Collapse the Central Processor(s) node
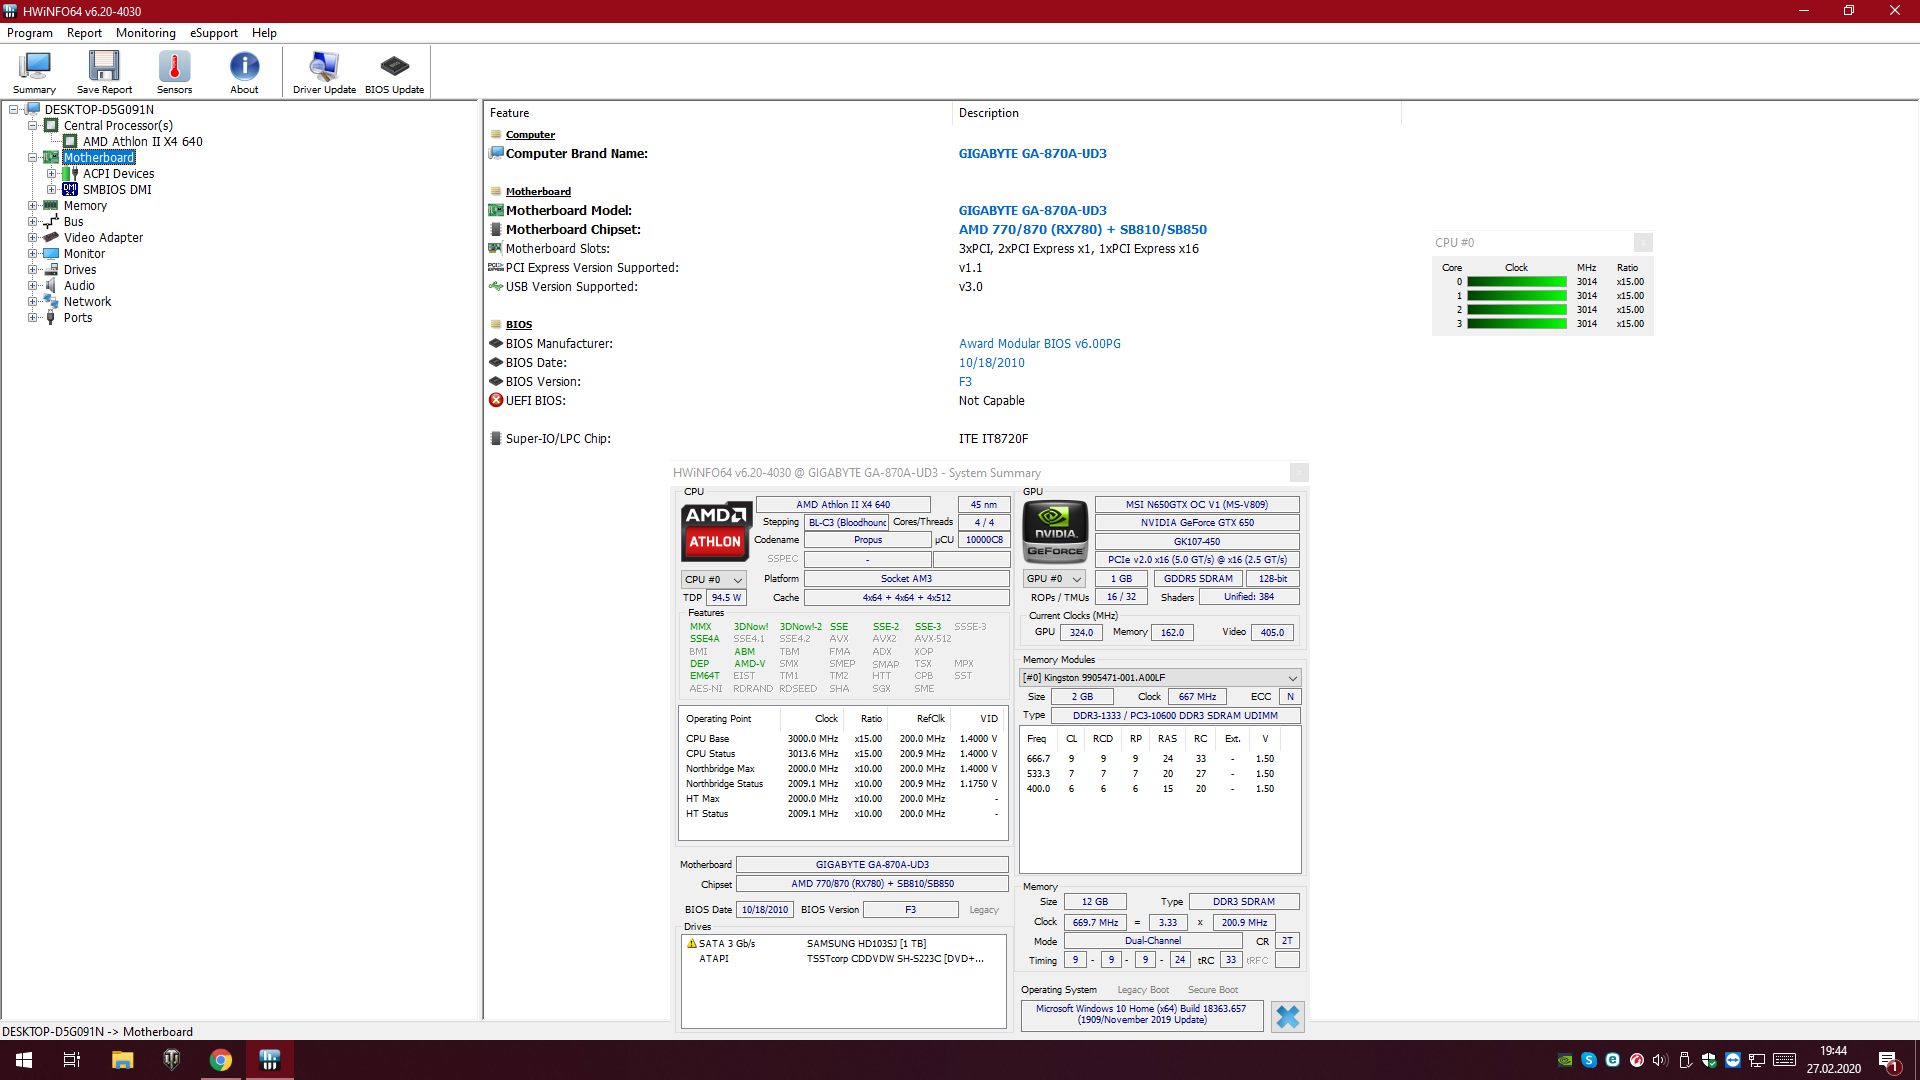 pyautogui.click(x=33, y=126)
